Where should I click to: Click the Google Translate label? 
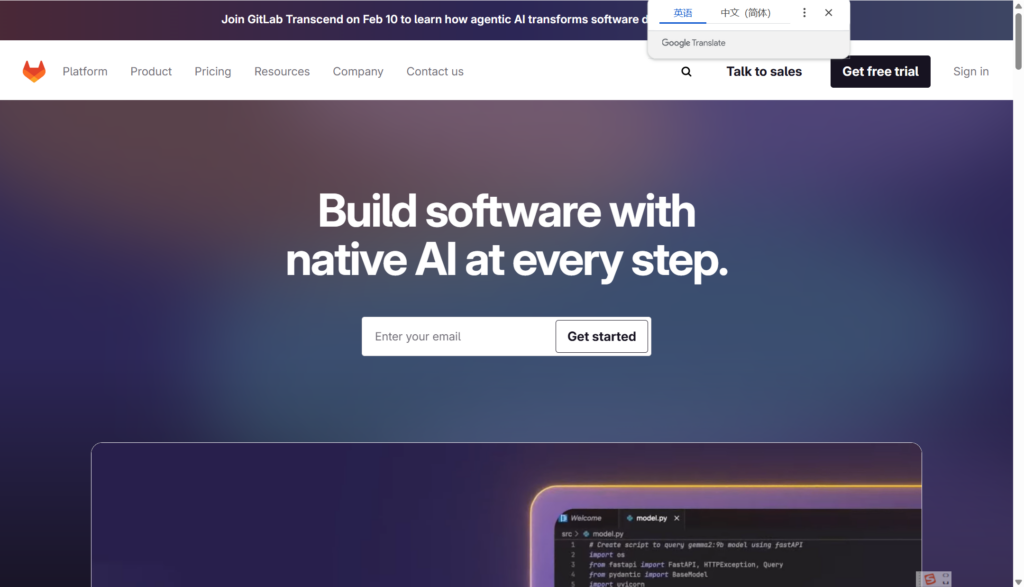click(693, 42)
